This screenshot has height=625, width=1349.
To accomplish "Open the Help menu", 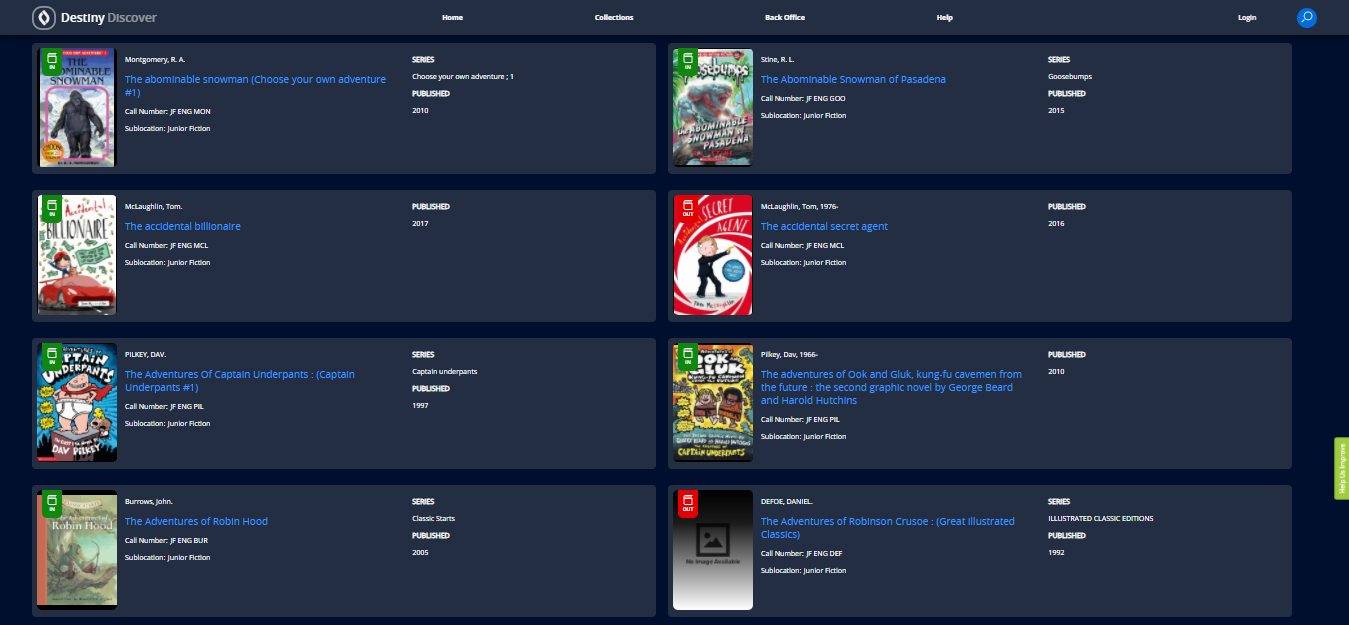I will point(945,17).
